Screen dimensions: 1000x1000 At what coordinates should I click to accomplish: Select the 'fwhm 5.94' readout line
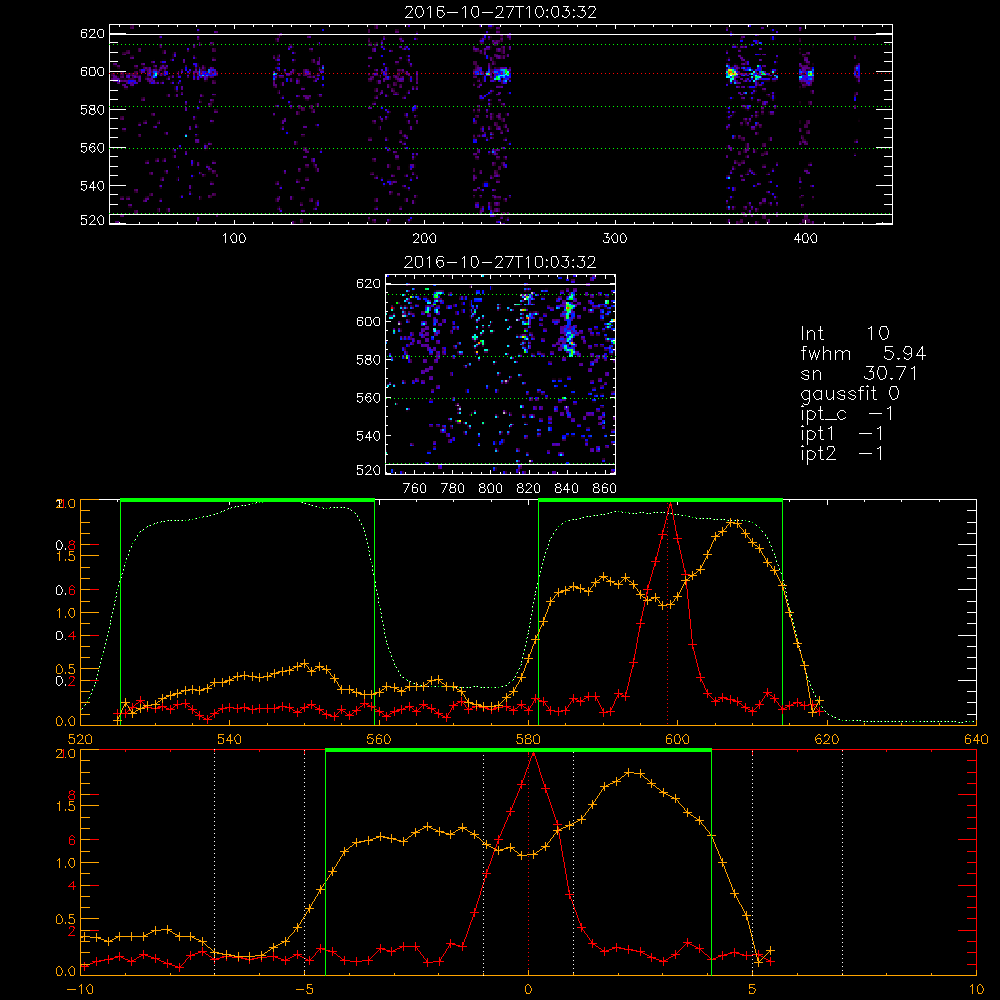click(x=863, y=353)
